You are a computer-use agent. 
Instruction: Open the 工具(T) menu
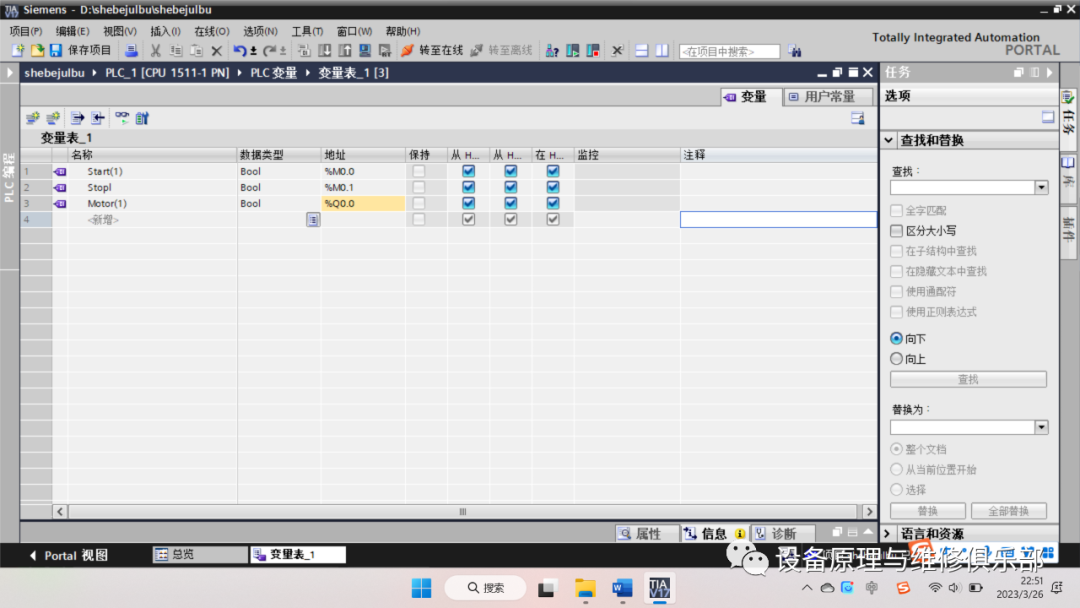point(306,31)
